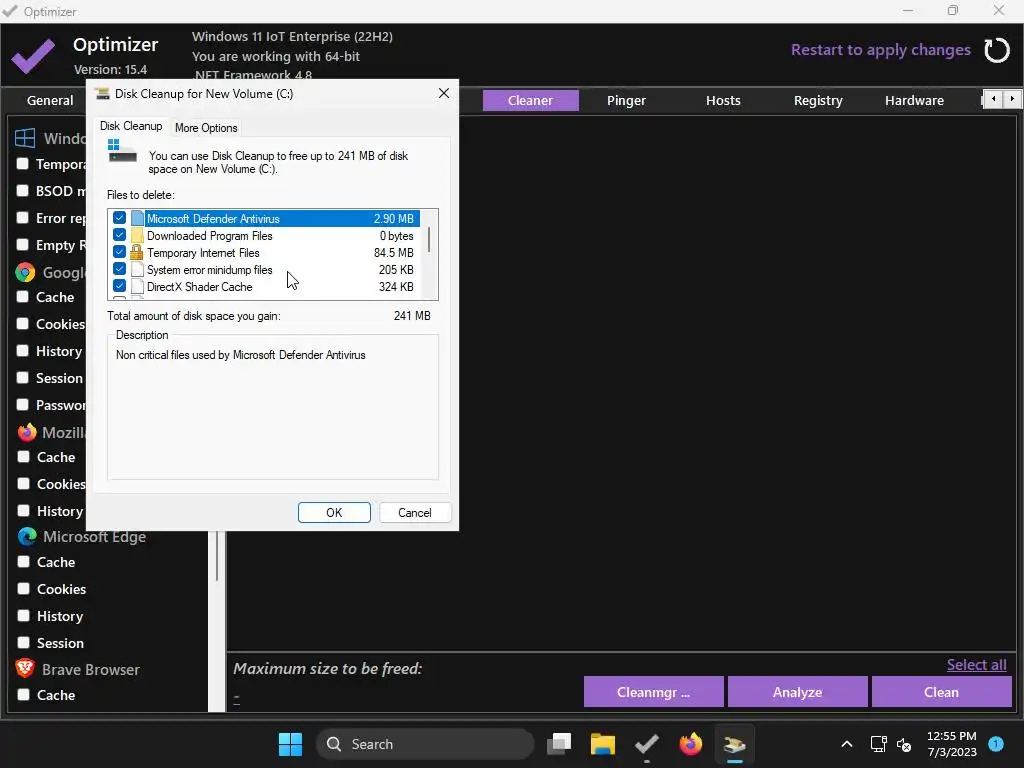Open the Registry tab
Image resolution: width=1024 pixels, height=768 pixels.
[818, 101]
